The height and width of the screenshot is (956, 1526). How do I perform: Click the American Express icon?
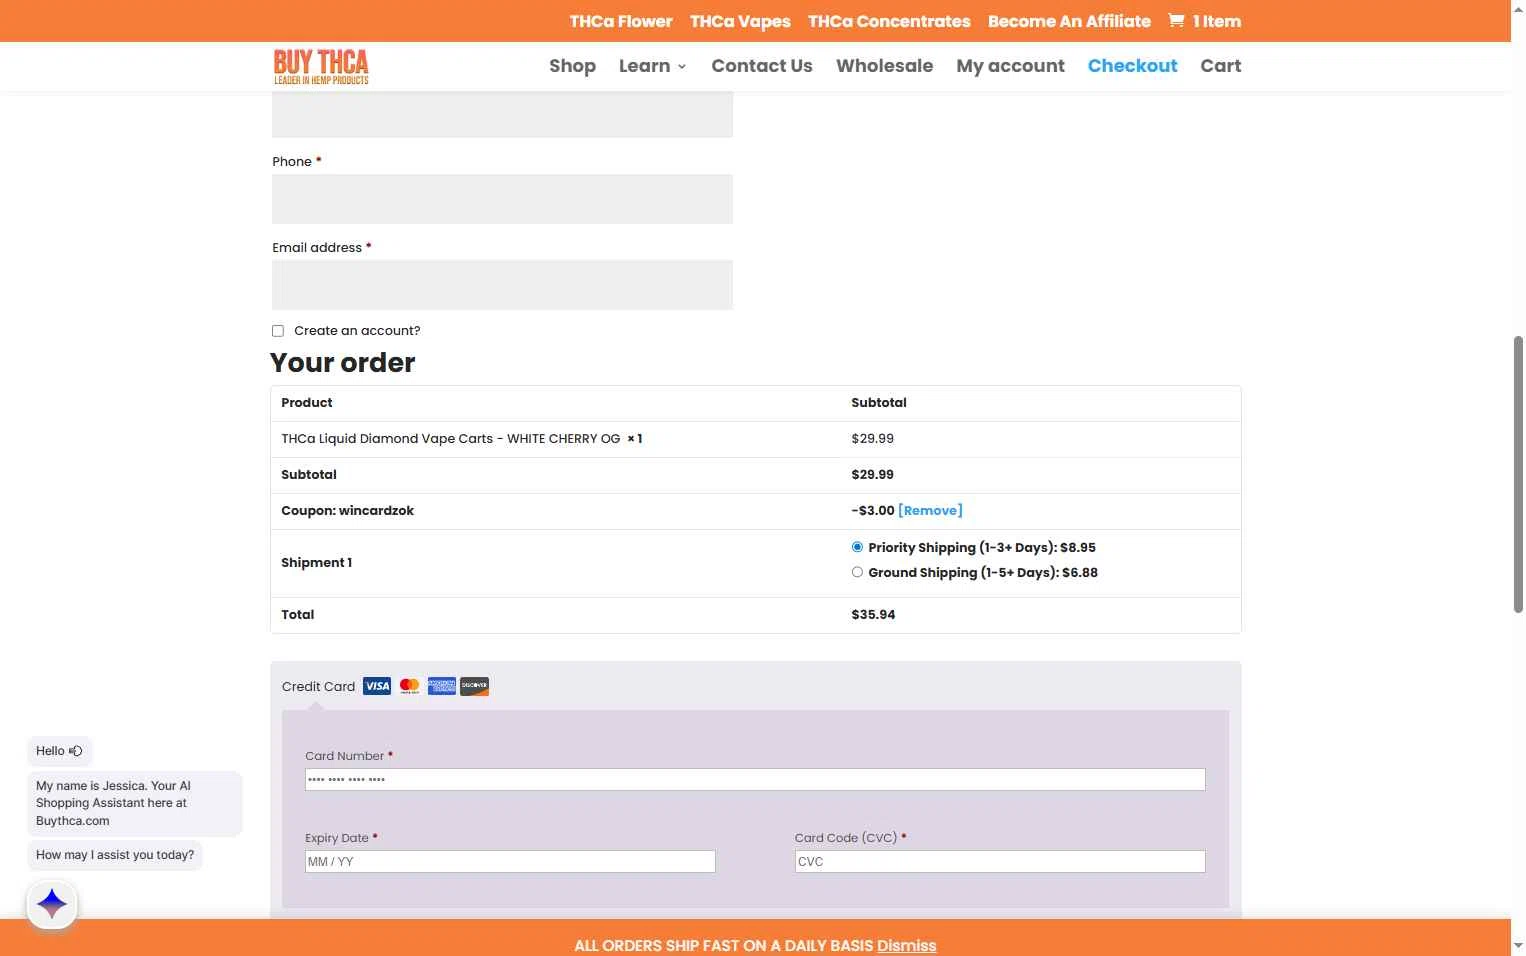click(x=441, y=686)
